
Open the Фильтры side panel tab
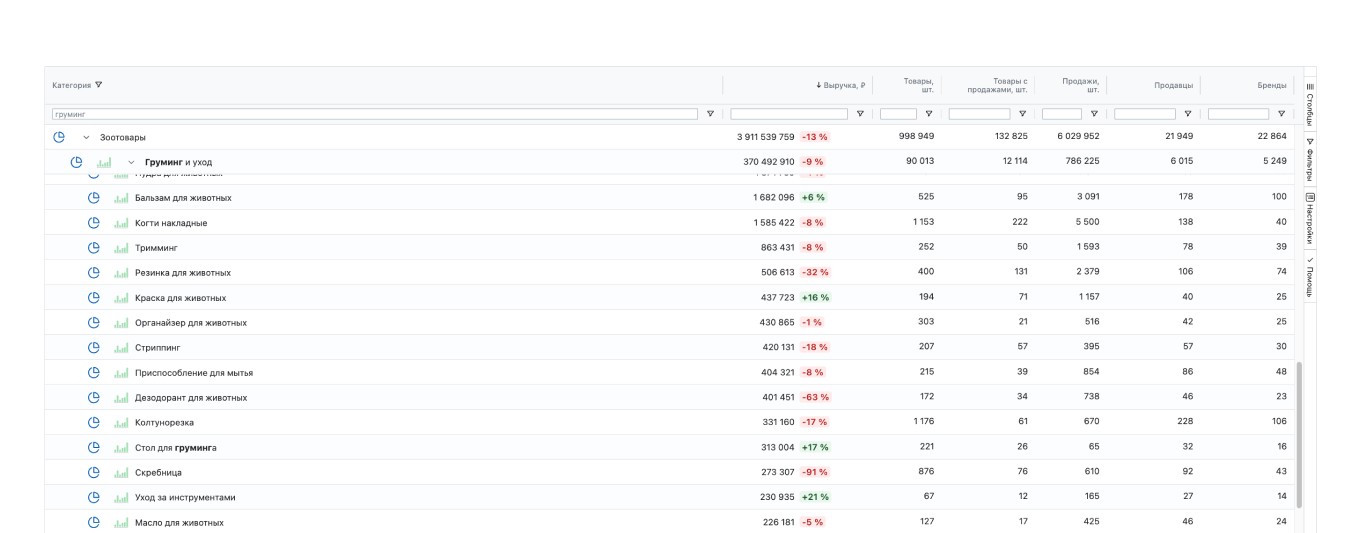pyautogui.click(x=1310, y=160)
